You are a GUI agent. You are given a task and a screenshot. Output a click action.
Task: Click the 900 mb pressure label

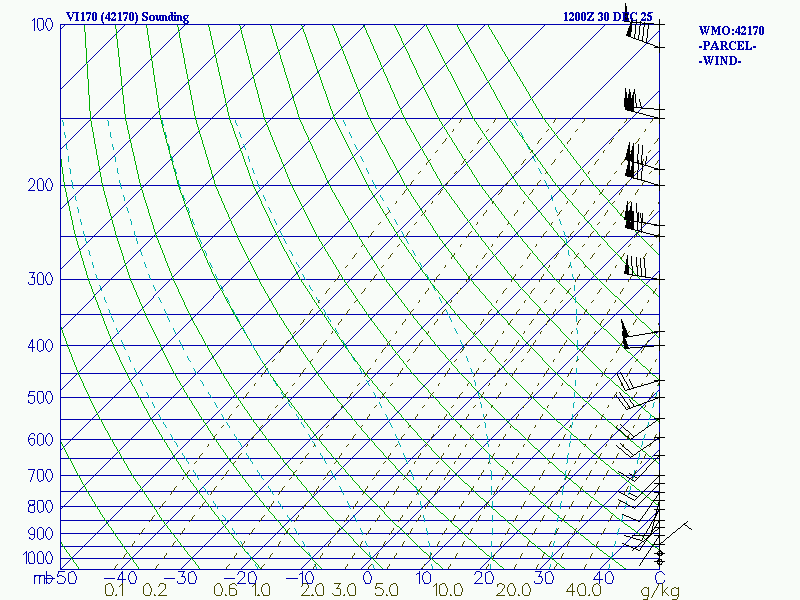click(40, 534)
